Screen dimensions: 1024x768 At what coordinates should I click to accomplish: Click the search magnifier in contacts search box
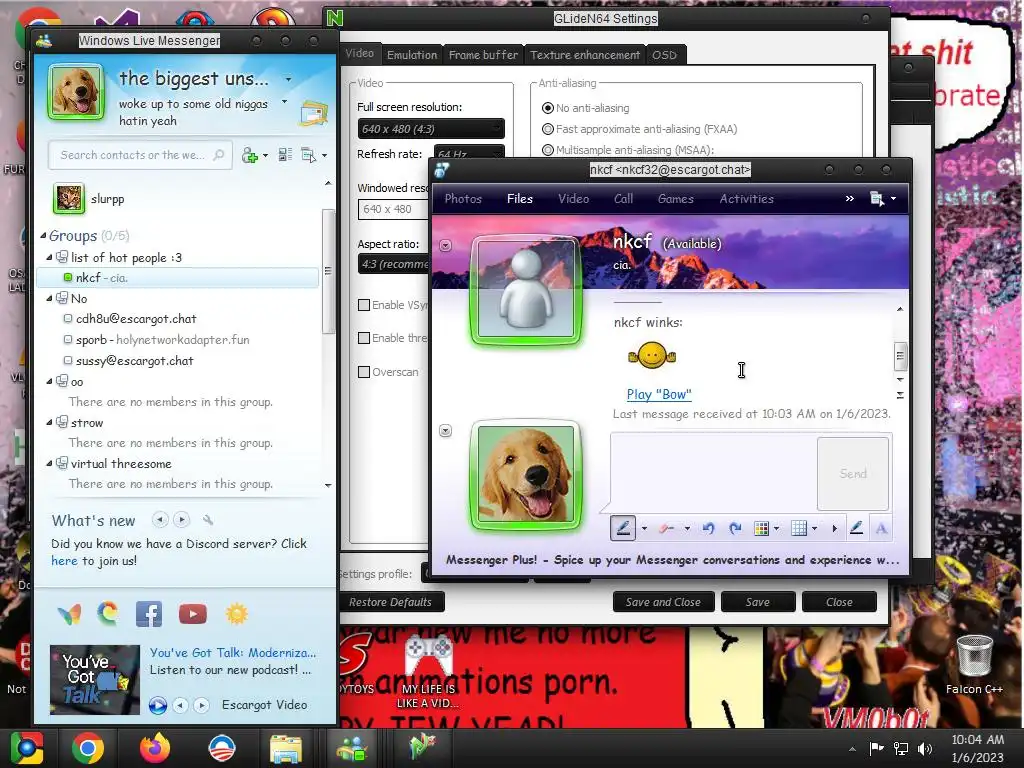tap(219, 155)
